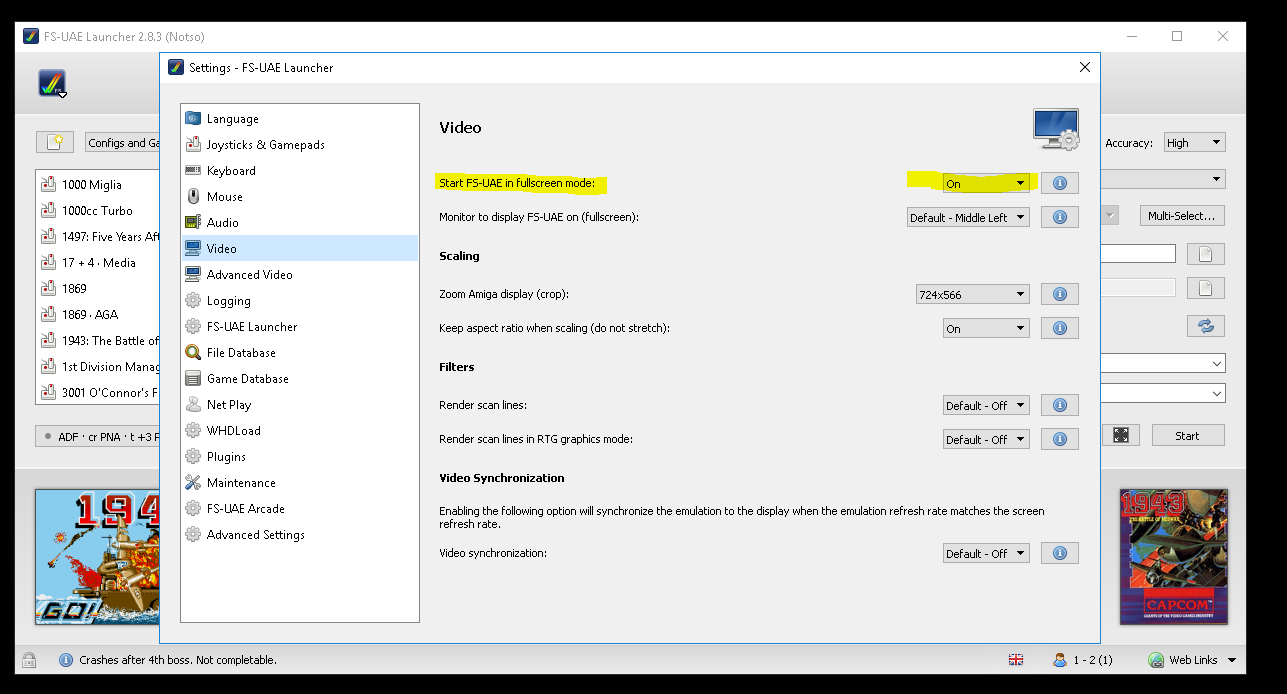Image resolution: width=1287 pixels, height=694 pixels.
Task: Switch to Audio settings
Action: [299, 223]
